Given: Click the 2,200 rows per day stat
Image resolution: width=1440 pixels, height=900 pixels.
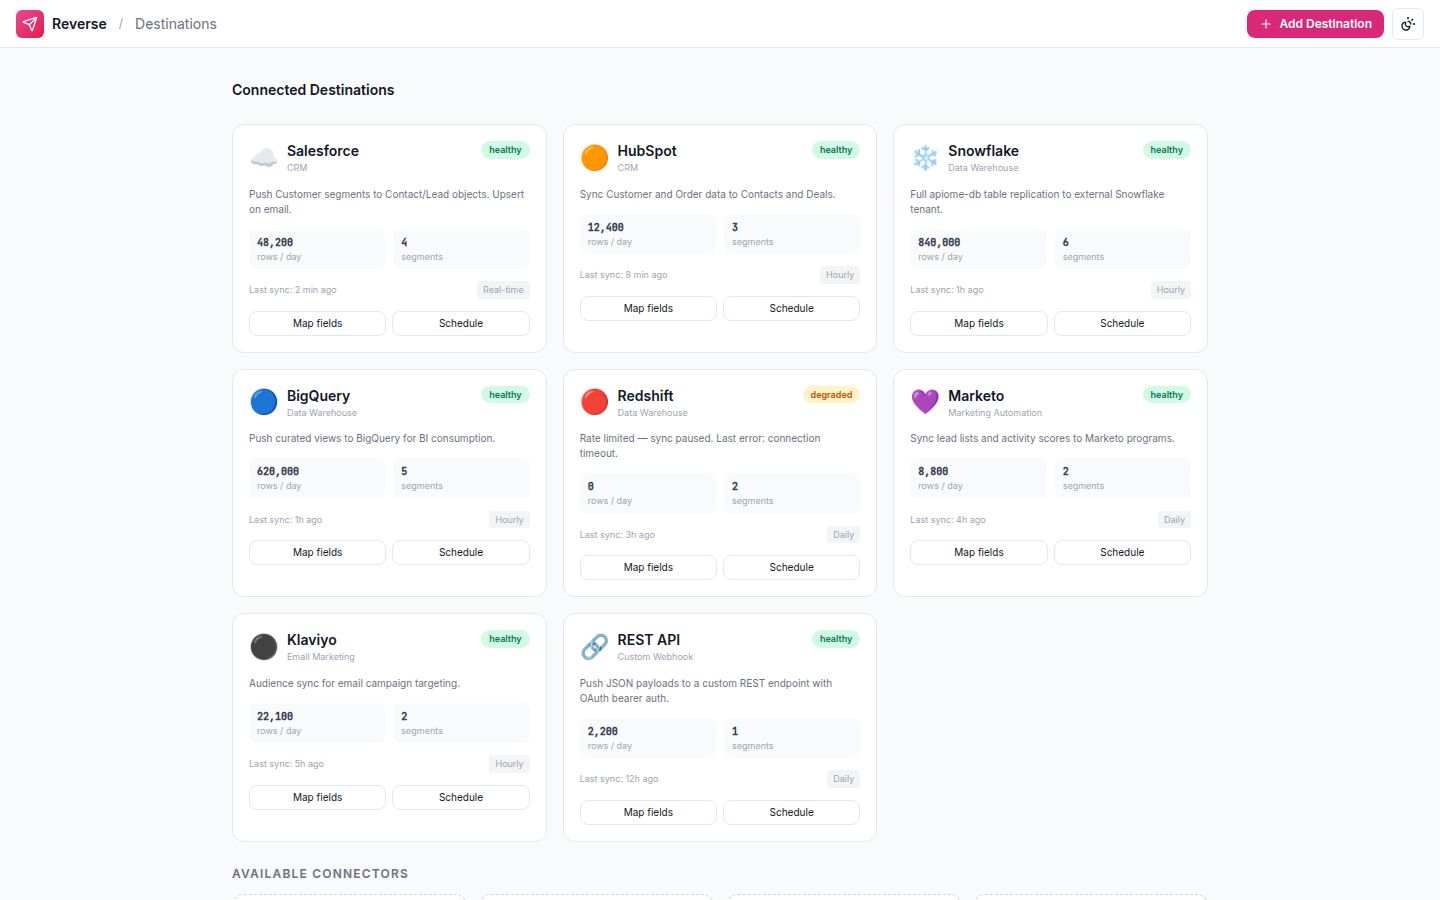Looking at the screenshot, I should 648,738.
